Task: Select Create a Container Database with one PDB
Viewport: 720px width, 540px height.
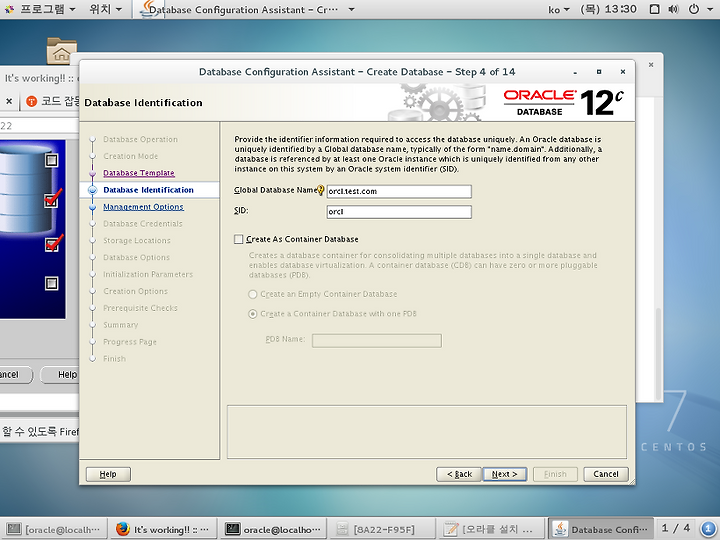Action: tap(253, 314)
